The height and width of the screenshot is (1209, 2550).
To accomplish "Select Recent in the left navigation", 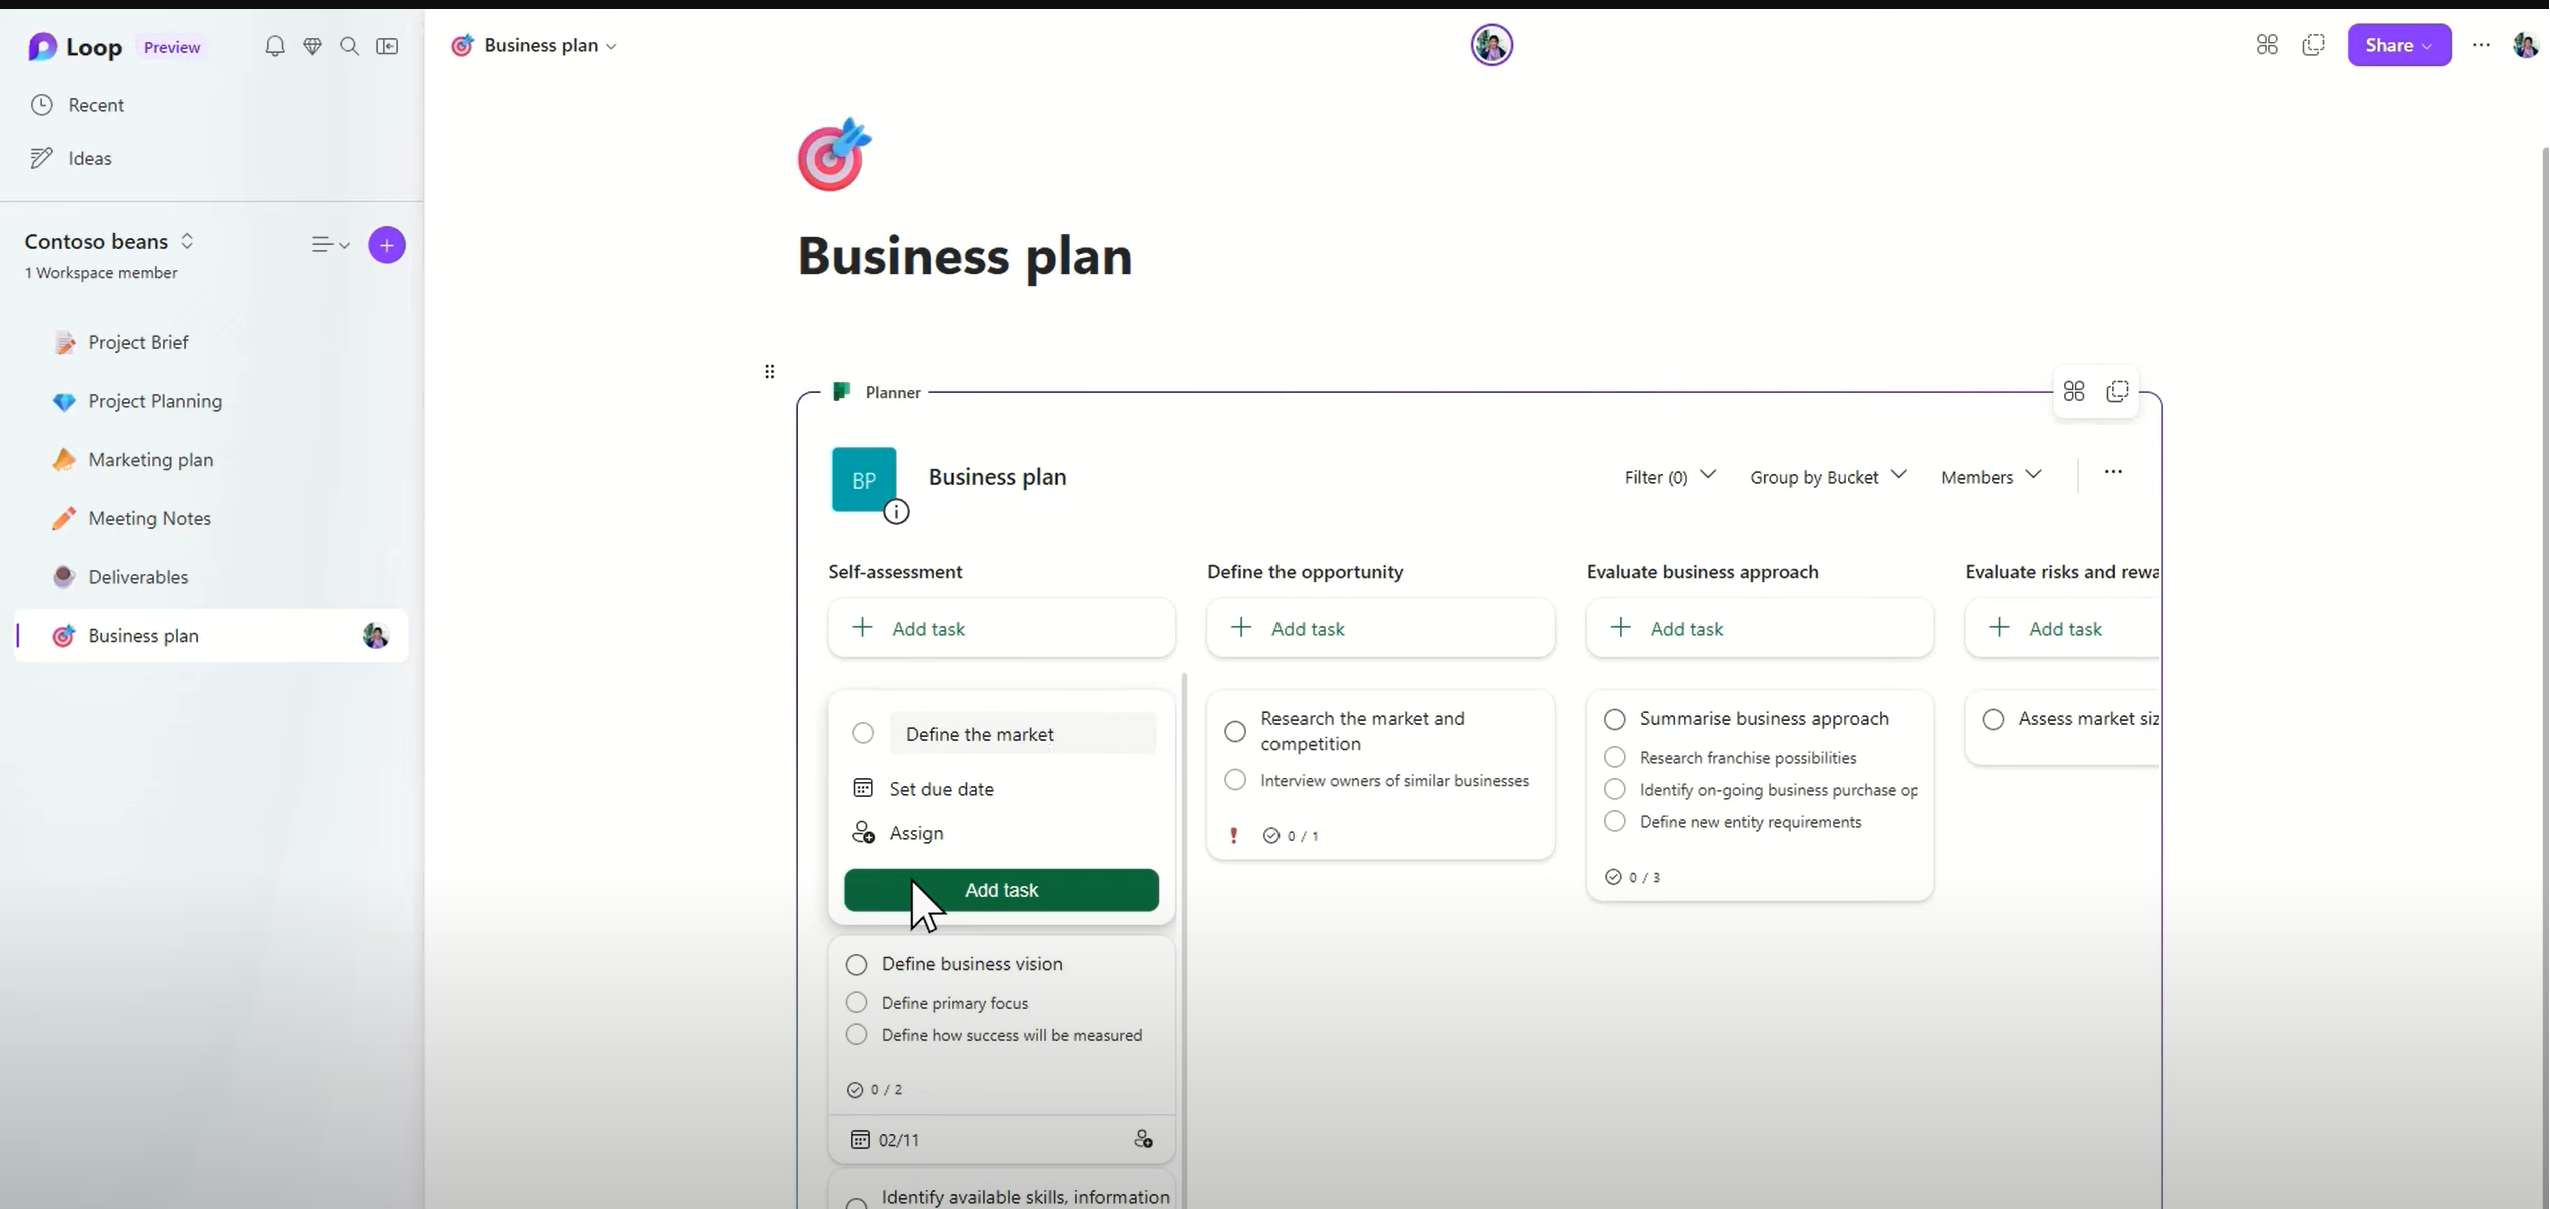I will coord(96,105).
